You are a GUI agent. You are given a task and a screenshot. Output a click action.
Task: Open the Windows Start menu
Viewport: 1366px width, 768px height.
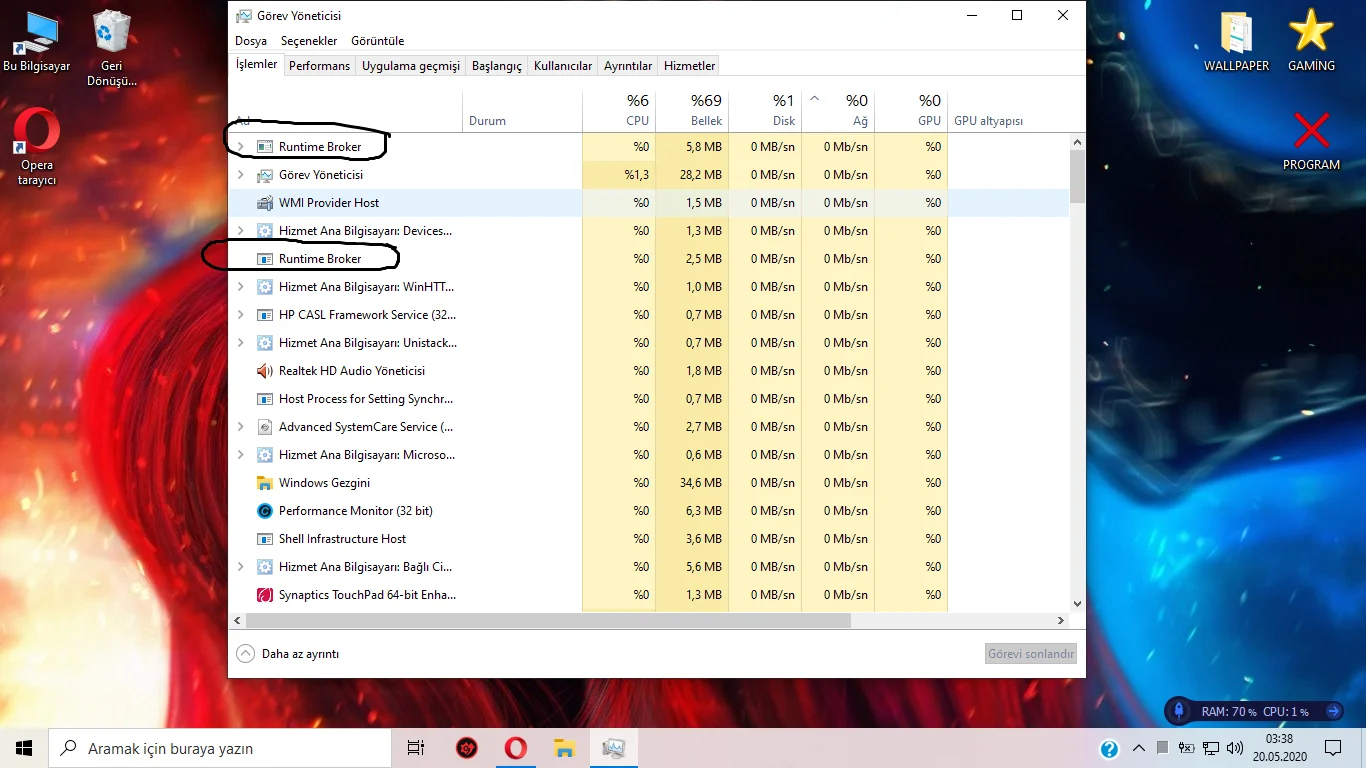click(x=24, y=748)
